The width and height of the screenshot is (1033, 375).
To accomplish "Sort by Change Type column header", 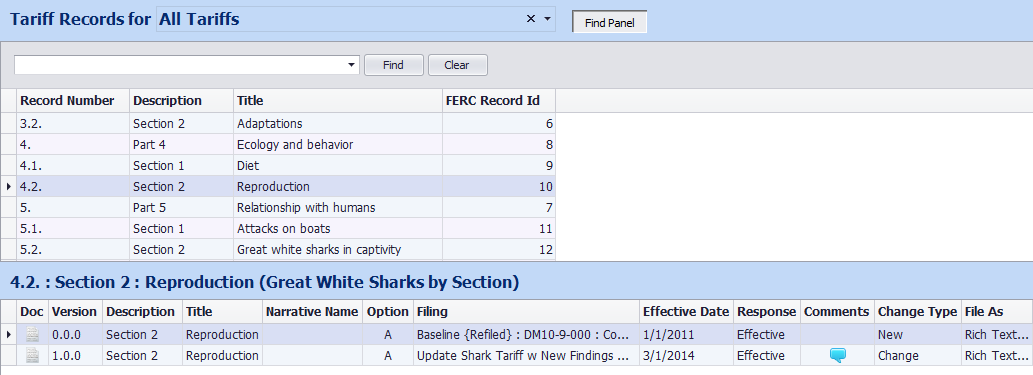I will click(918, 312).
